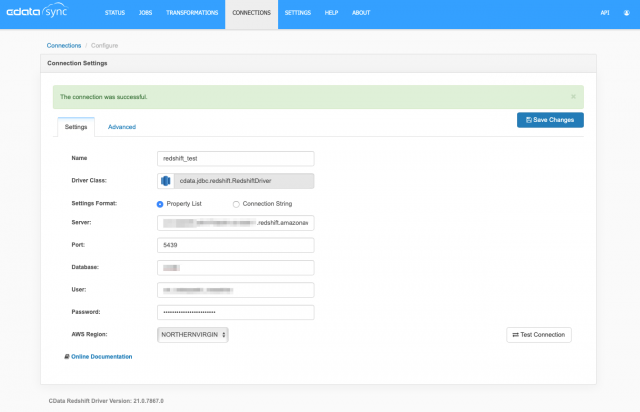Viewport: 640px width, 412px height.
Task: Open the AWS Region dropdown
Action: (x=193, y=335)
